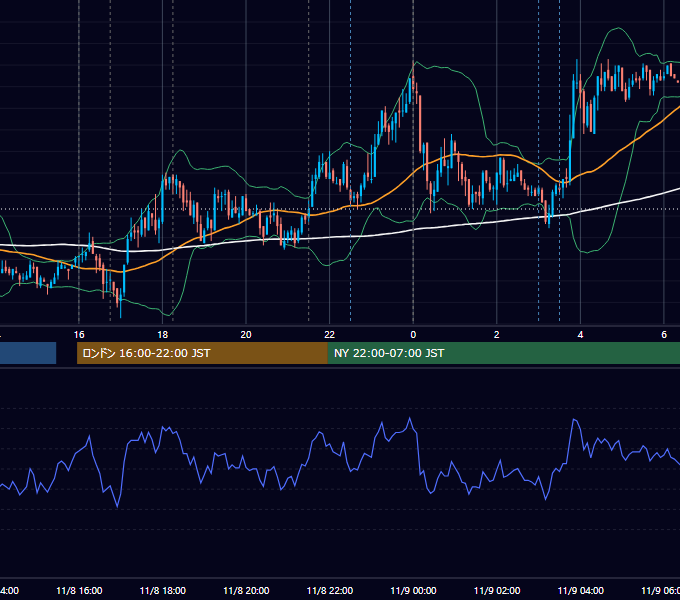Select the NY 22:00-07:00 JST session bar

tap(503, 353)
